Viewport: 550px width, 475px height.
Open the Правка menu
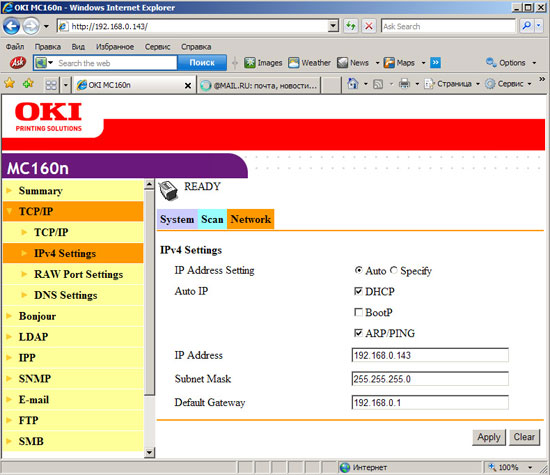pos(47,47)
